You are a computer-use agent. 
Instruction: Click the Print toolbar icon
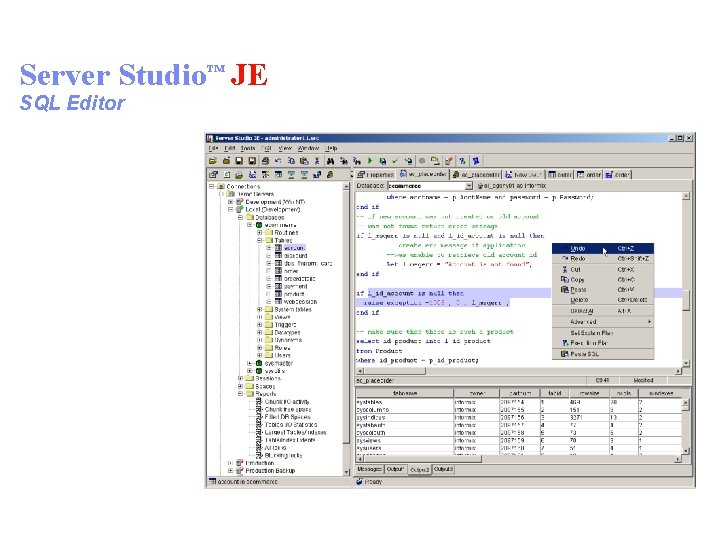(265, 161)
